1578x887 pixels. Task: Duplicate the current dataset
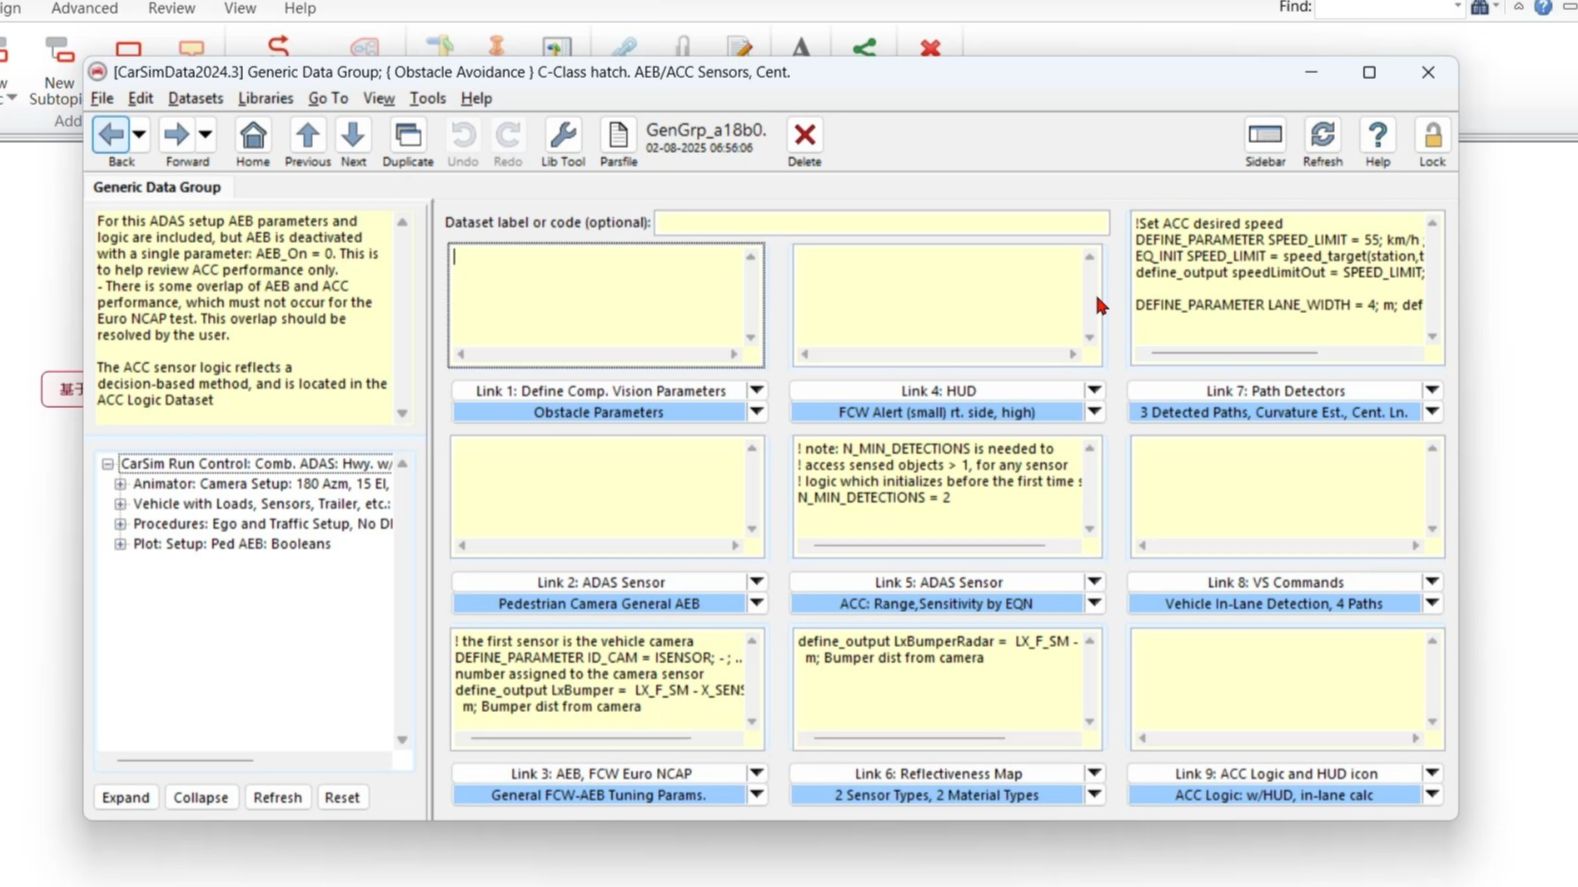[408, 134]
